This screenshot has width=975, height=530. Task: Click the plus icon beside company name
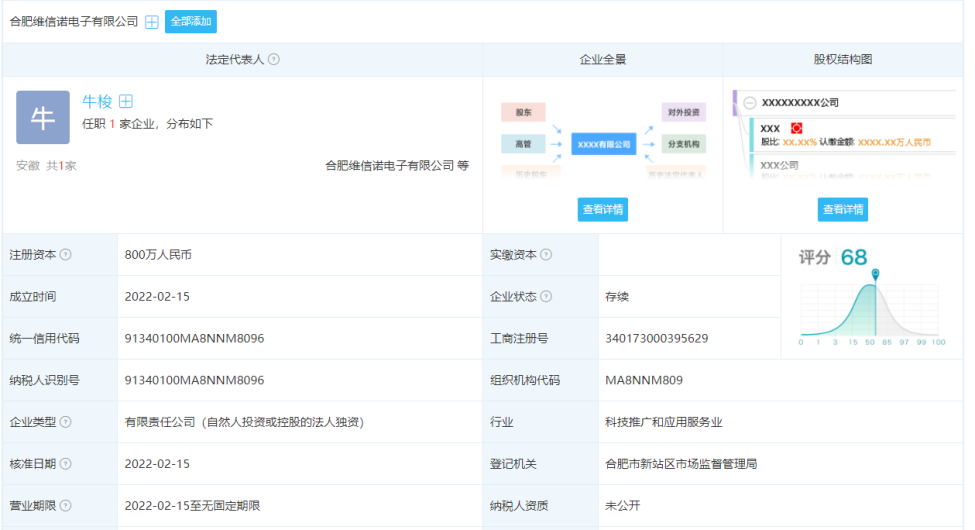click(152, 22)
